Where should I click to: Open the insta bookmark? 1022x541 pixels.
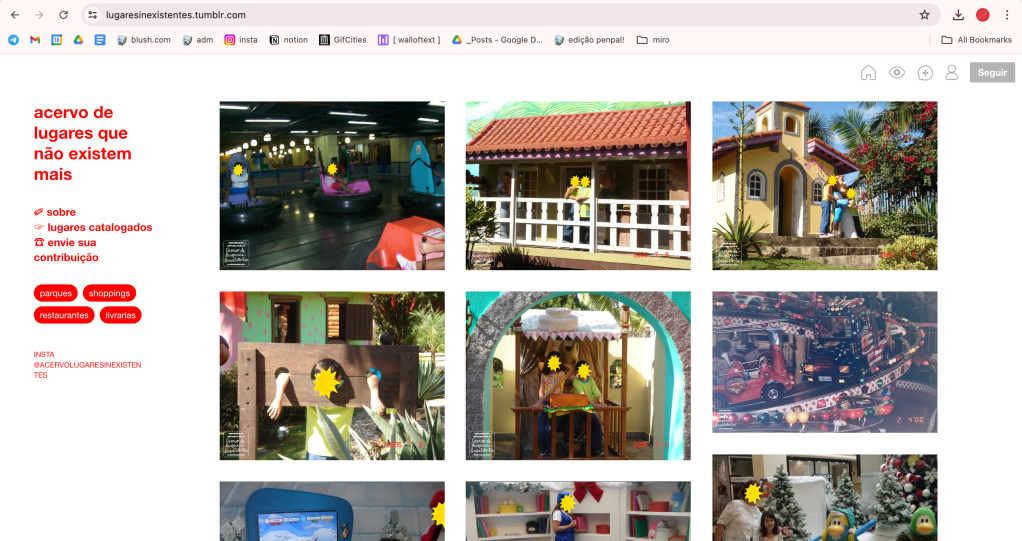point(240,40)
